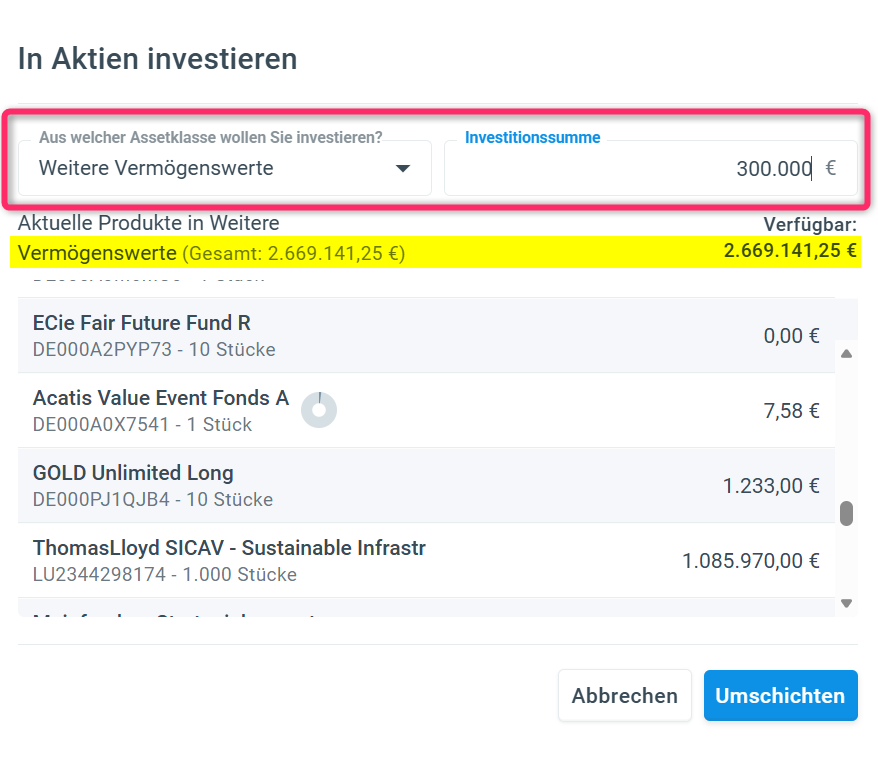This screenshot has height=757, width=878.
Task: Click the In Aktien investieren dialog title
Action: coord(157,59)
